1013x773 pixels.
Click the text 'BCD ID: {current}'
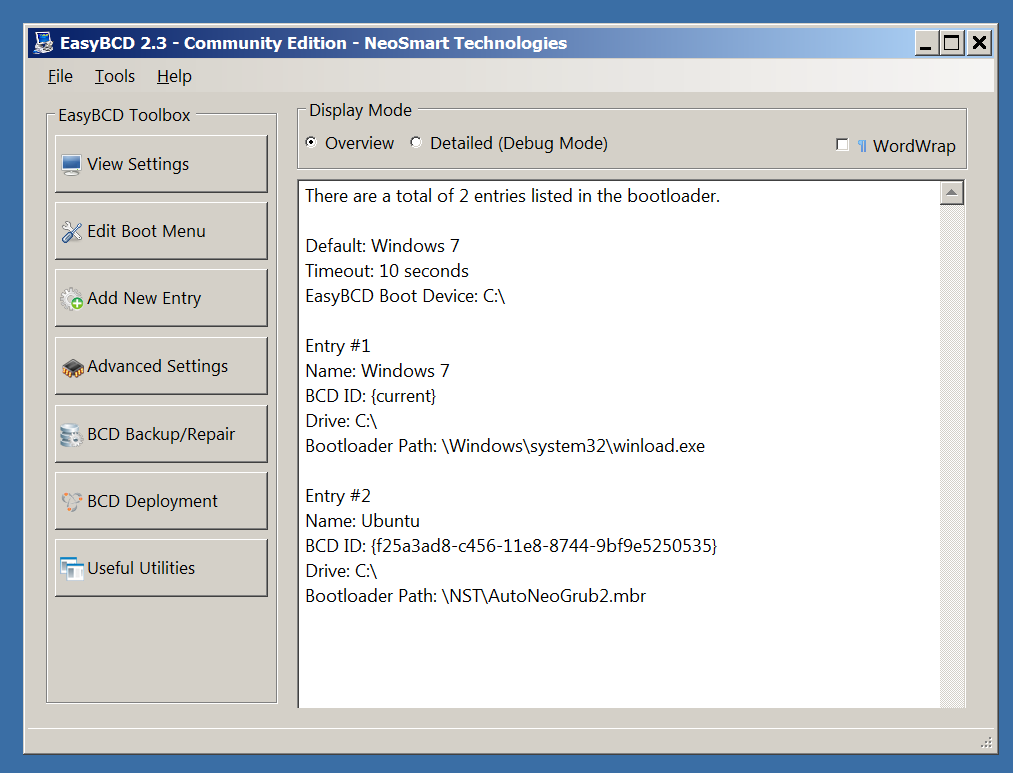[x=371, y=396]
